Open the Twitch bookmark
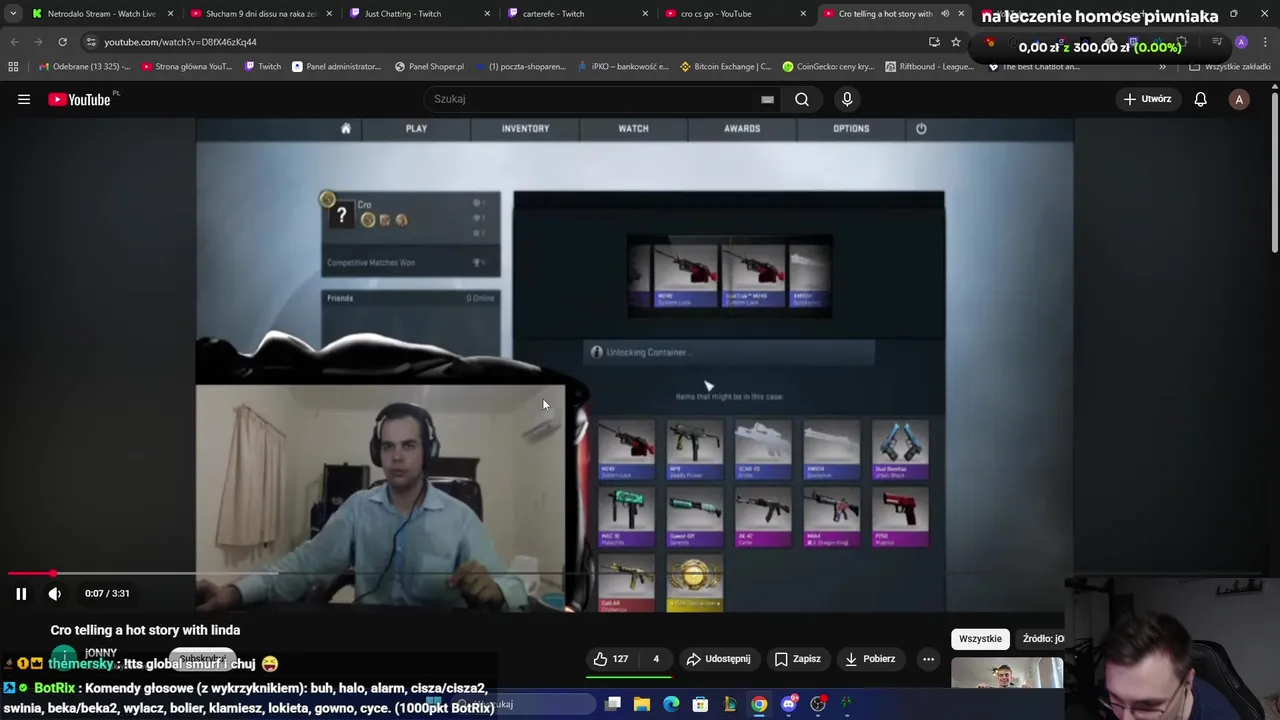 (262, 66)
